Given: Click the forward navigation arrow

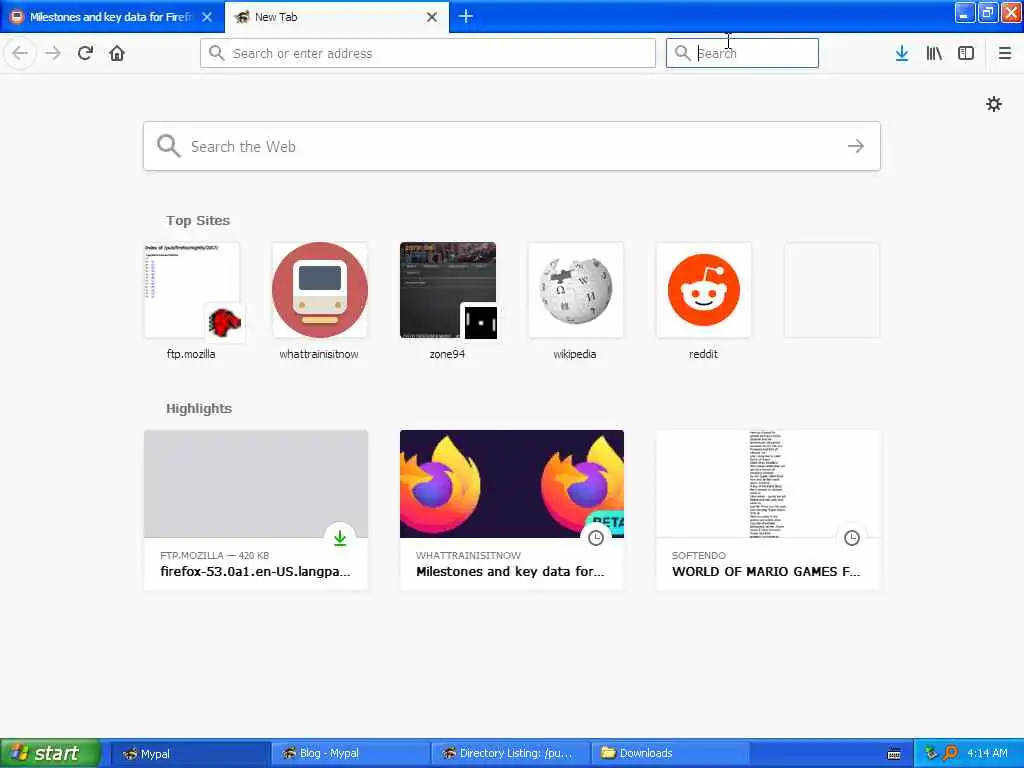Looking at the screenshot, I should click(x=53, y=53).
